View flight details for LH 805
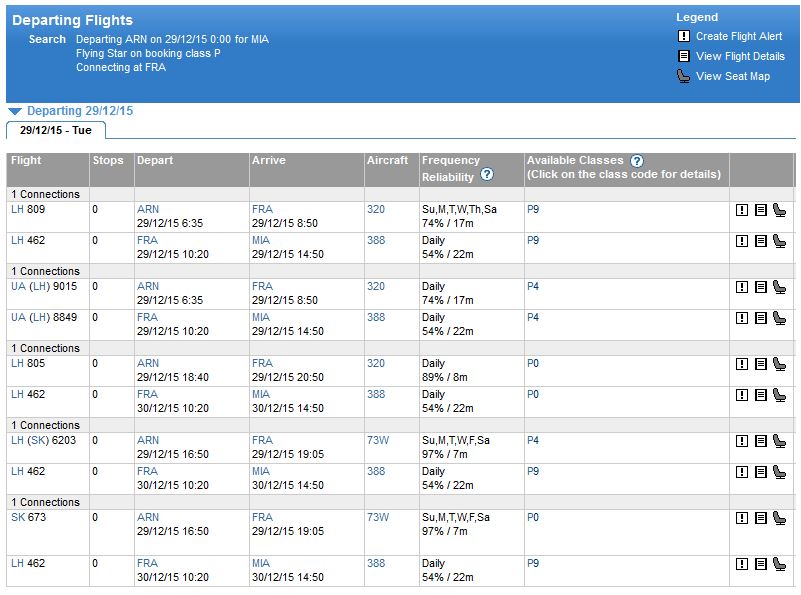Screen dimensions: 801x595 point(761,364)
